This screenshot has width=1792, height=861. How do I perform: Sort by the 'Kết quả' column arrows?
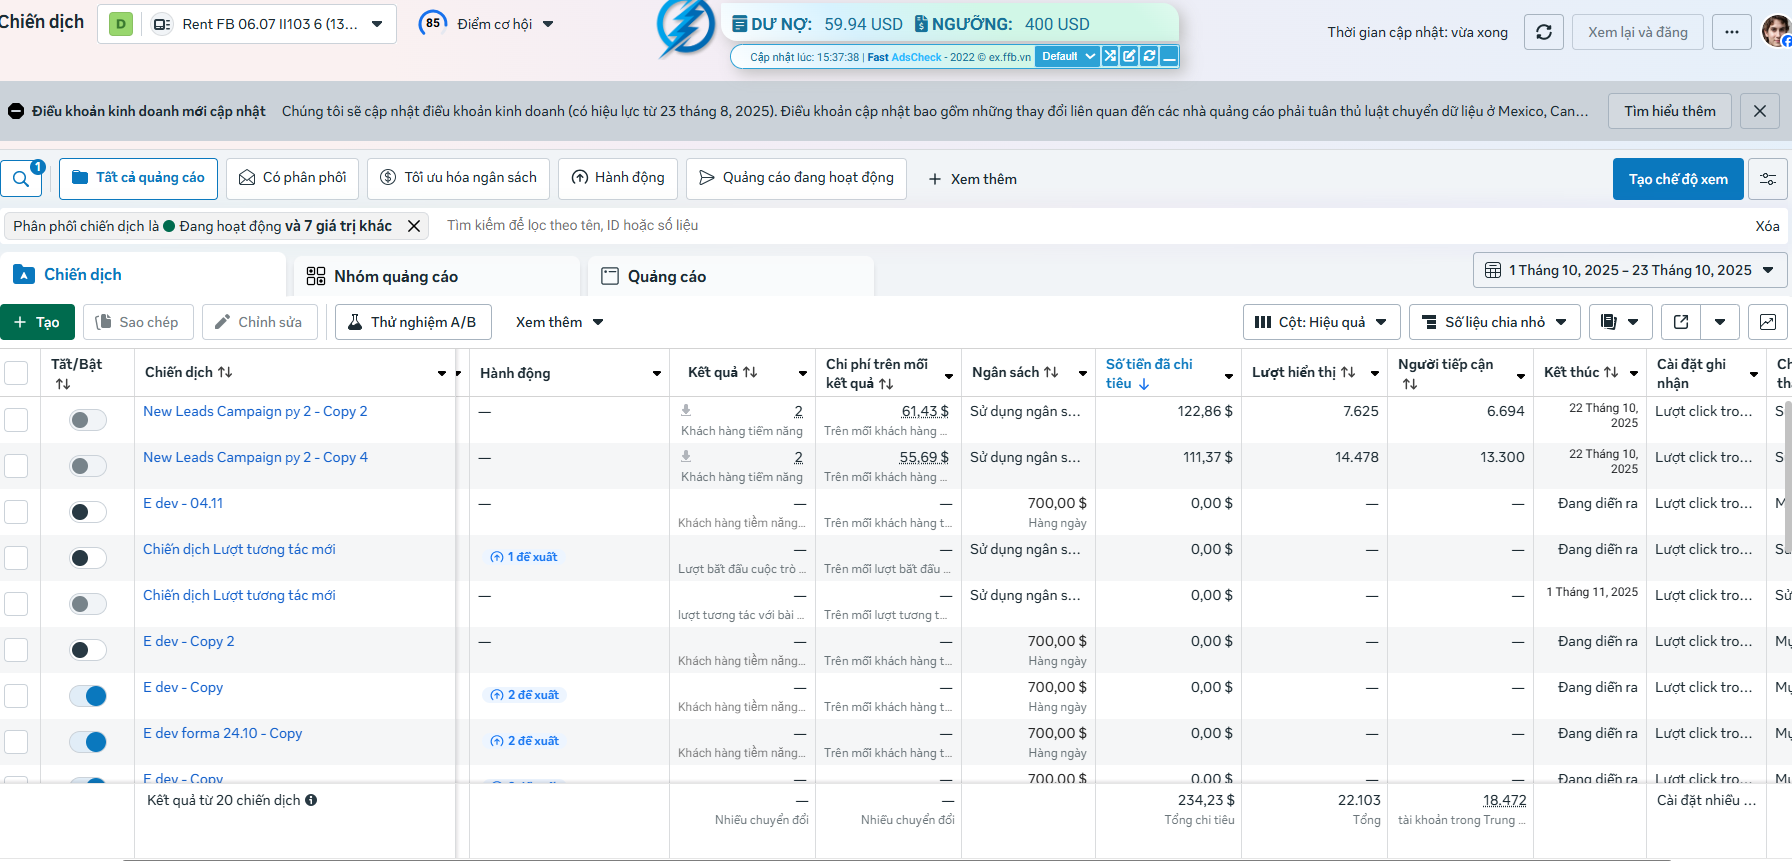coord(750,372)
